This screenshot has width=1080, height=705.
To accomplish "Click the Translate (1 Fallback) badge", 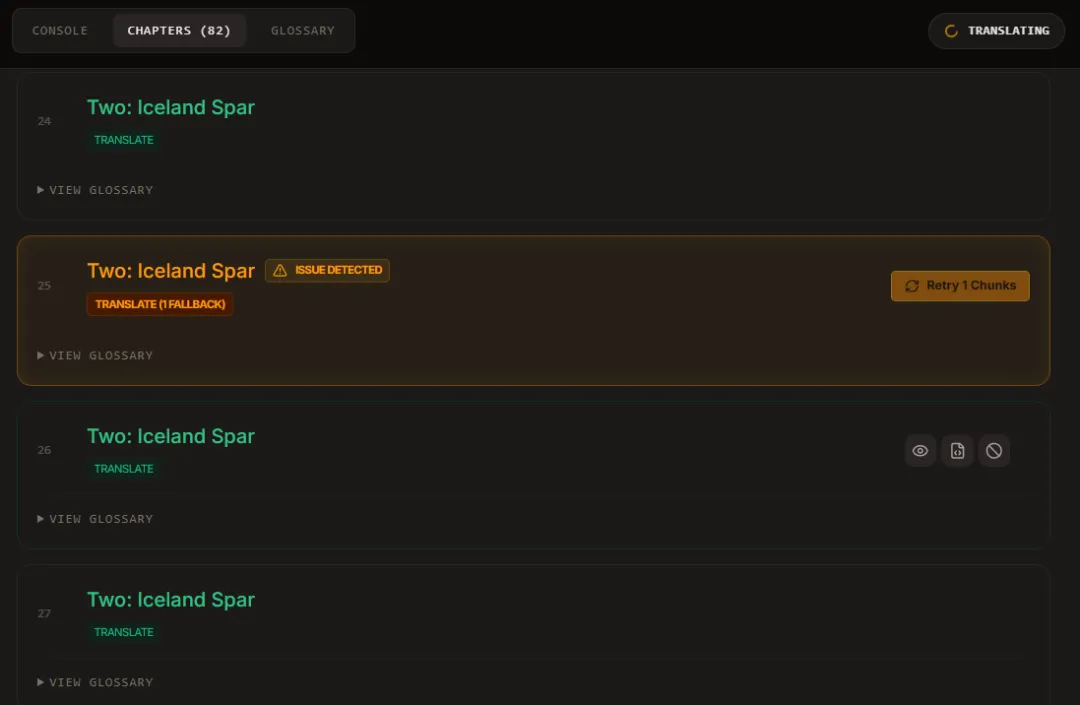I will click(160, 304).
